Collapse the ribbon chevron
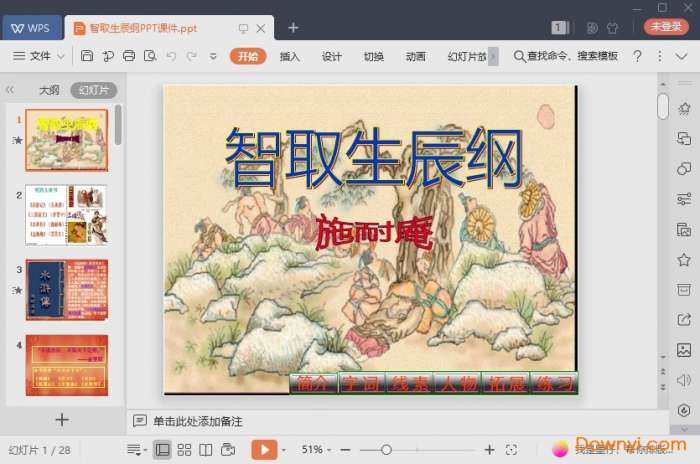The image size is (700, 464). click(x=681, y=56)
